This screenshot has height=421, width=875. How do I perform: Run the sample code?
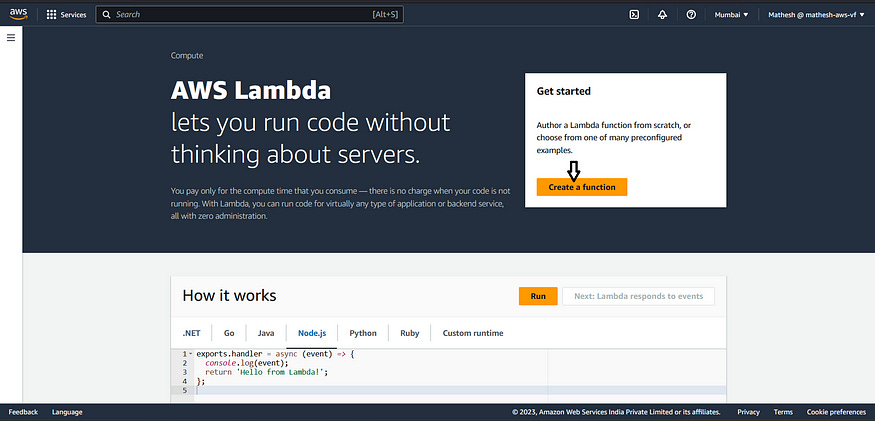click(x=538, y=296)
